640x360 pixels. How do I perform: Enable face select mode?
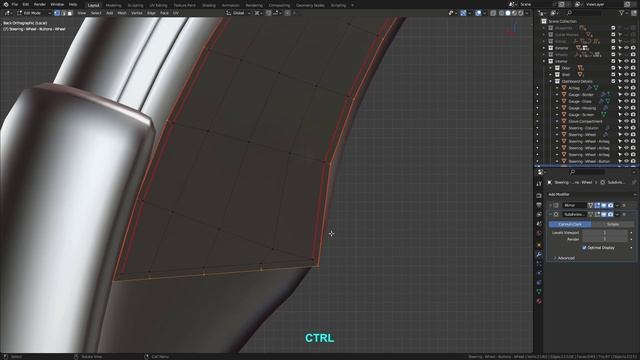pos(70,13)
